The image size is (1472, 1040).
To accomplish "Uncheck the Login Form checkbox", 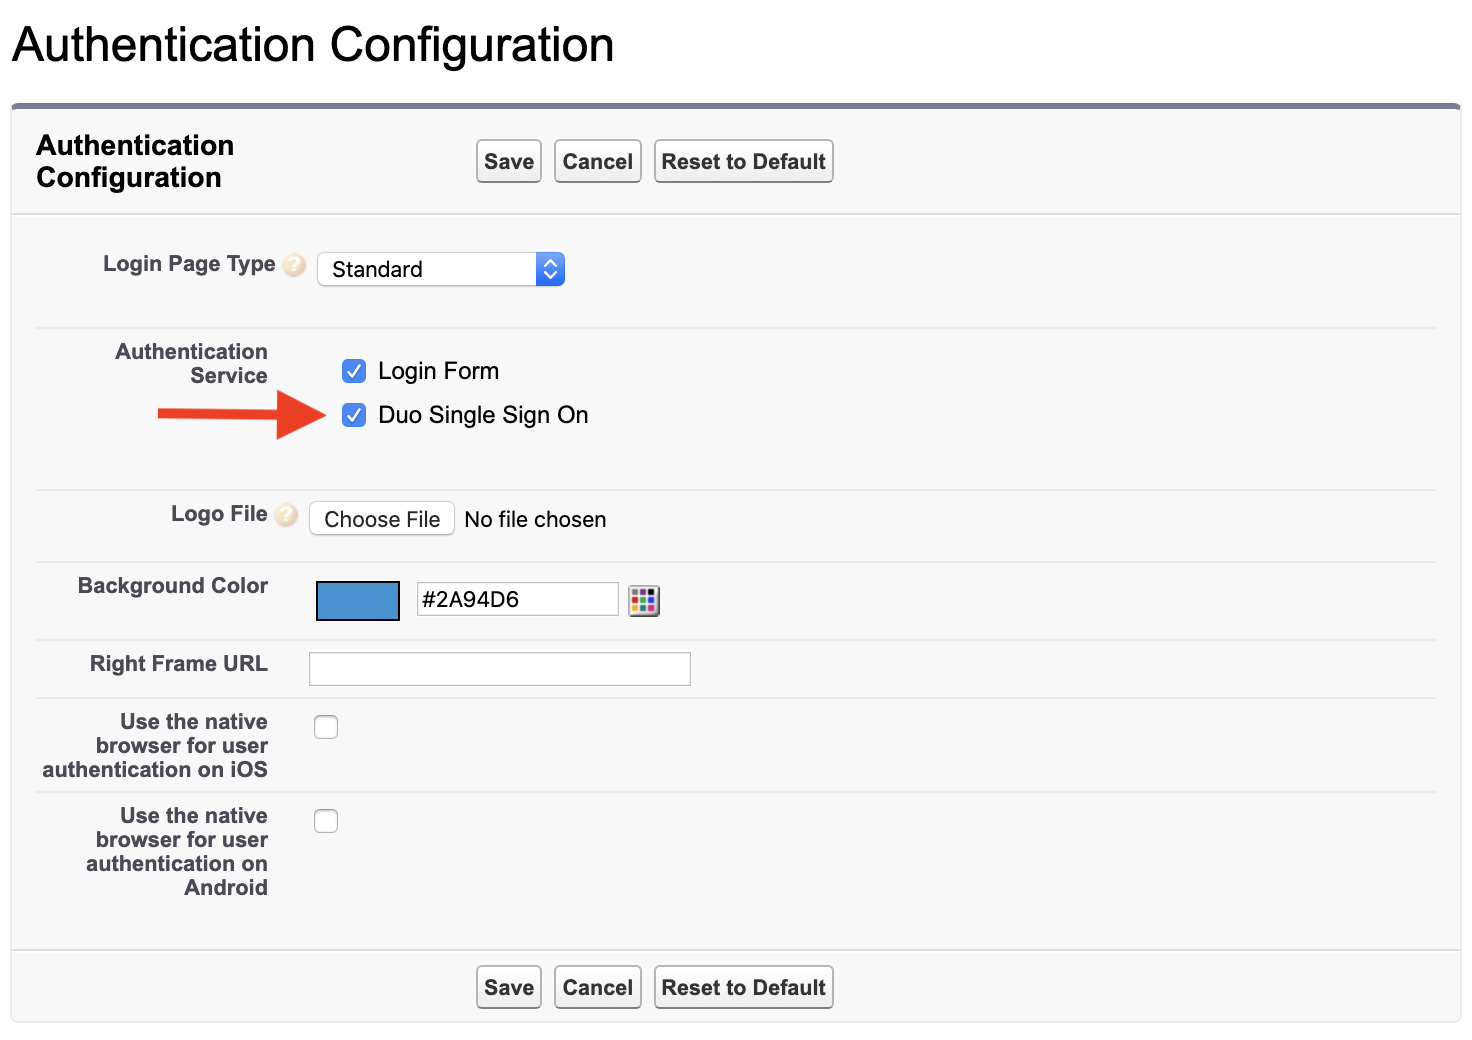I will tap(354, 371).
